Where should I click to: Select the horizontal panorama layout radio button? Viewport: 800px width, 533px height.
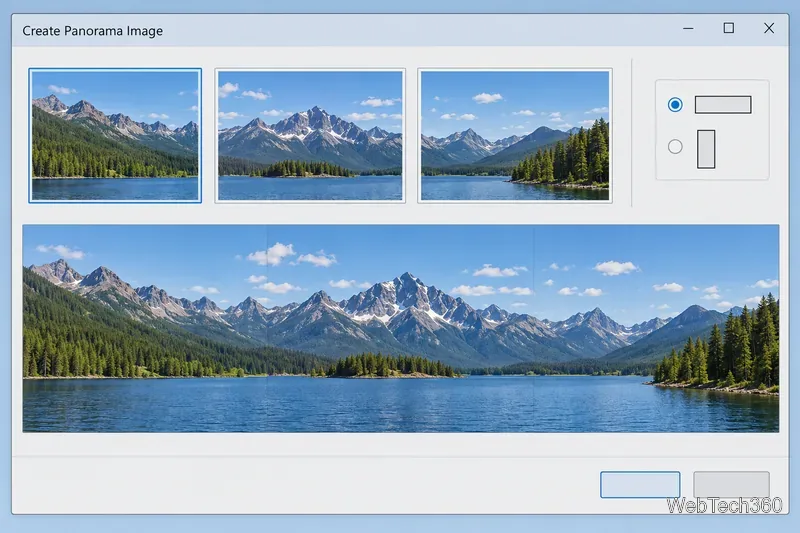click(675, 105)
